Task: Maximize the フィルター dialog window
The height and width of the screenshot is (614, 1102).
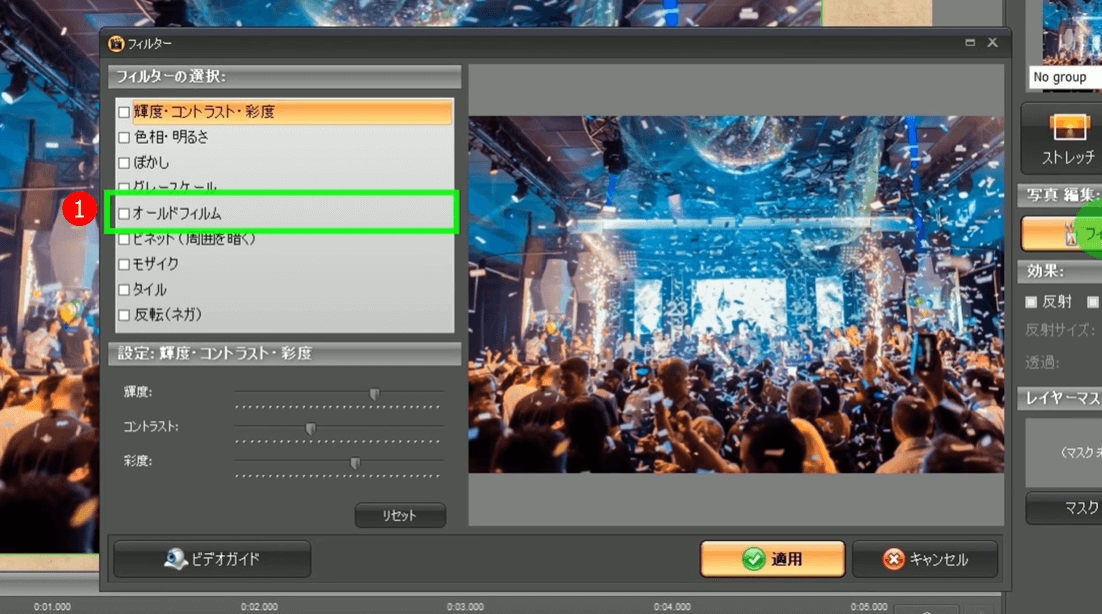Action: (x=970, y=43)
